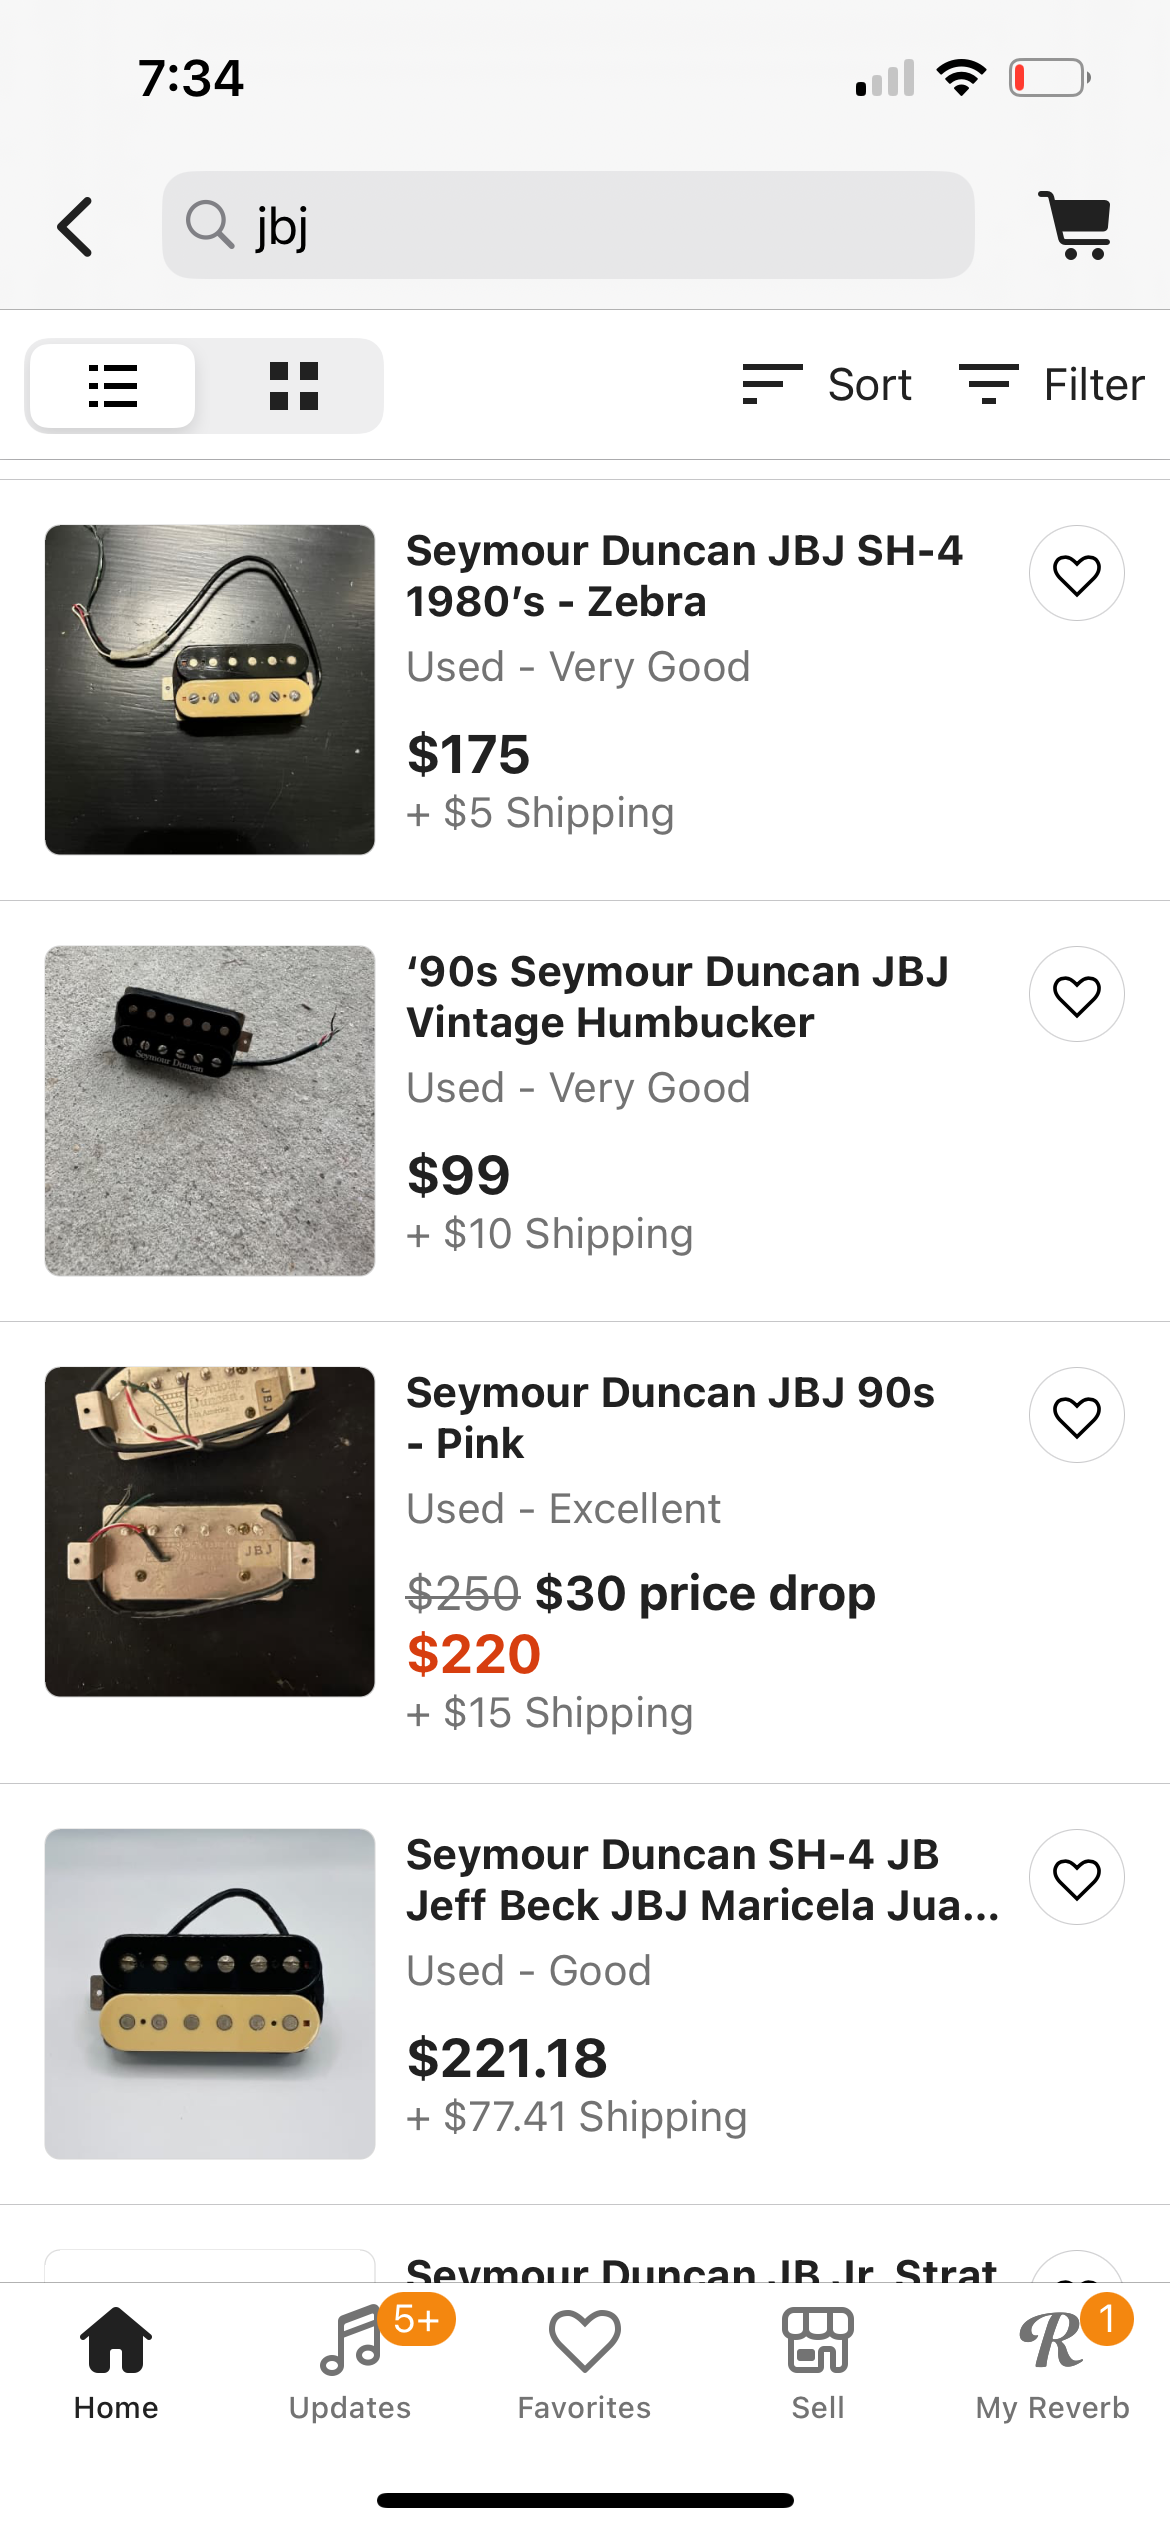The width and height of the screenshot is (1170, 2532).
Task: Open the Sell tab
Action: (818, 2364)
